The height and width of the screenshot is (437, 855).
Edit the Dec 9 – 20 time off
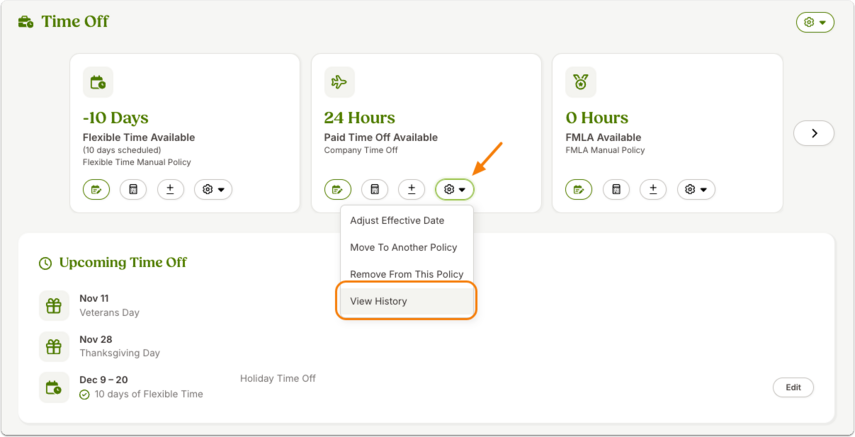(x=793, y=387)
